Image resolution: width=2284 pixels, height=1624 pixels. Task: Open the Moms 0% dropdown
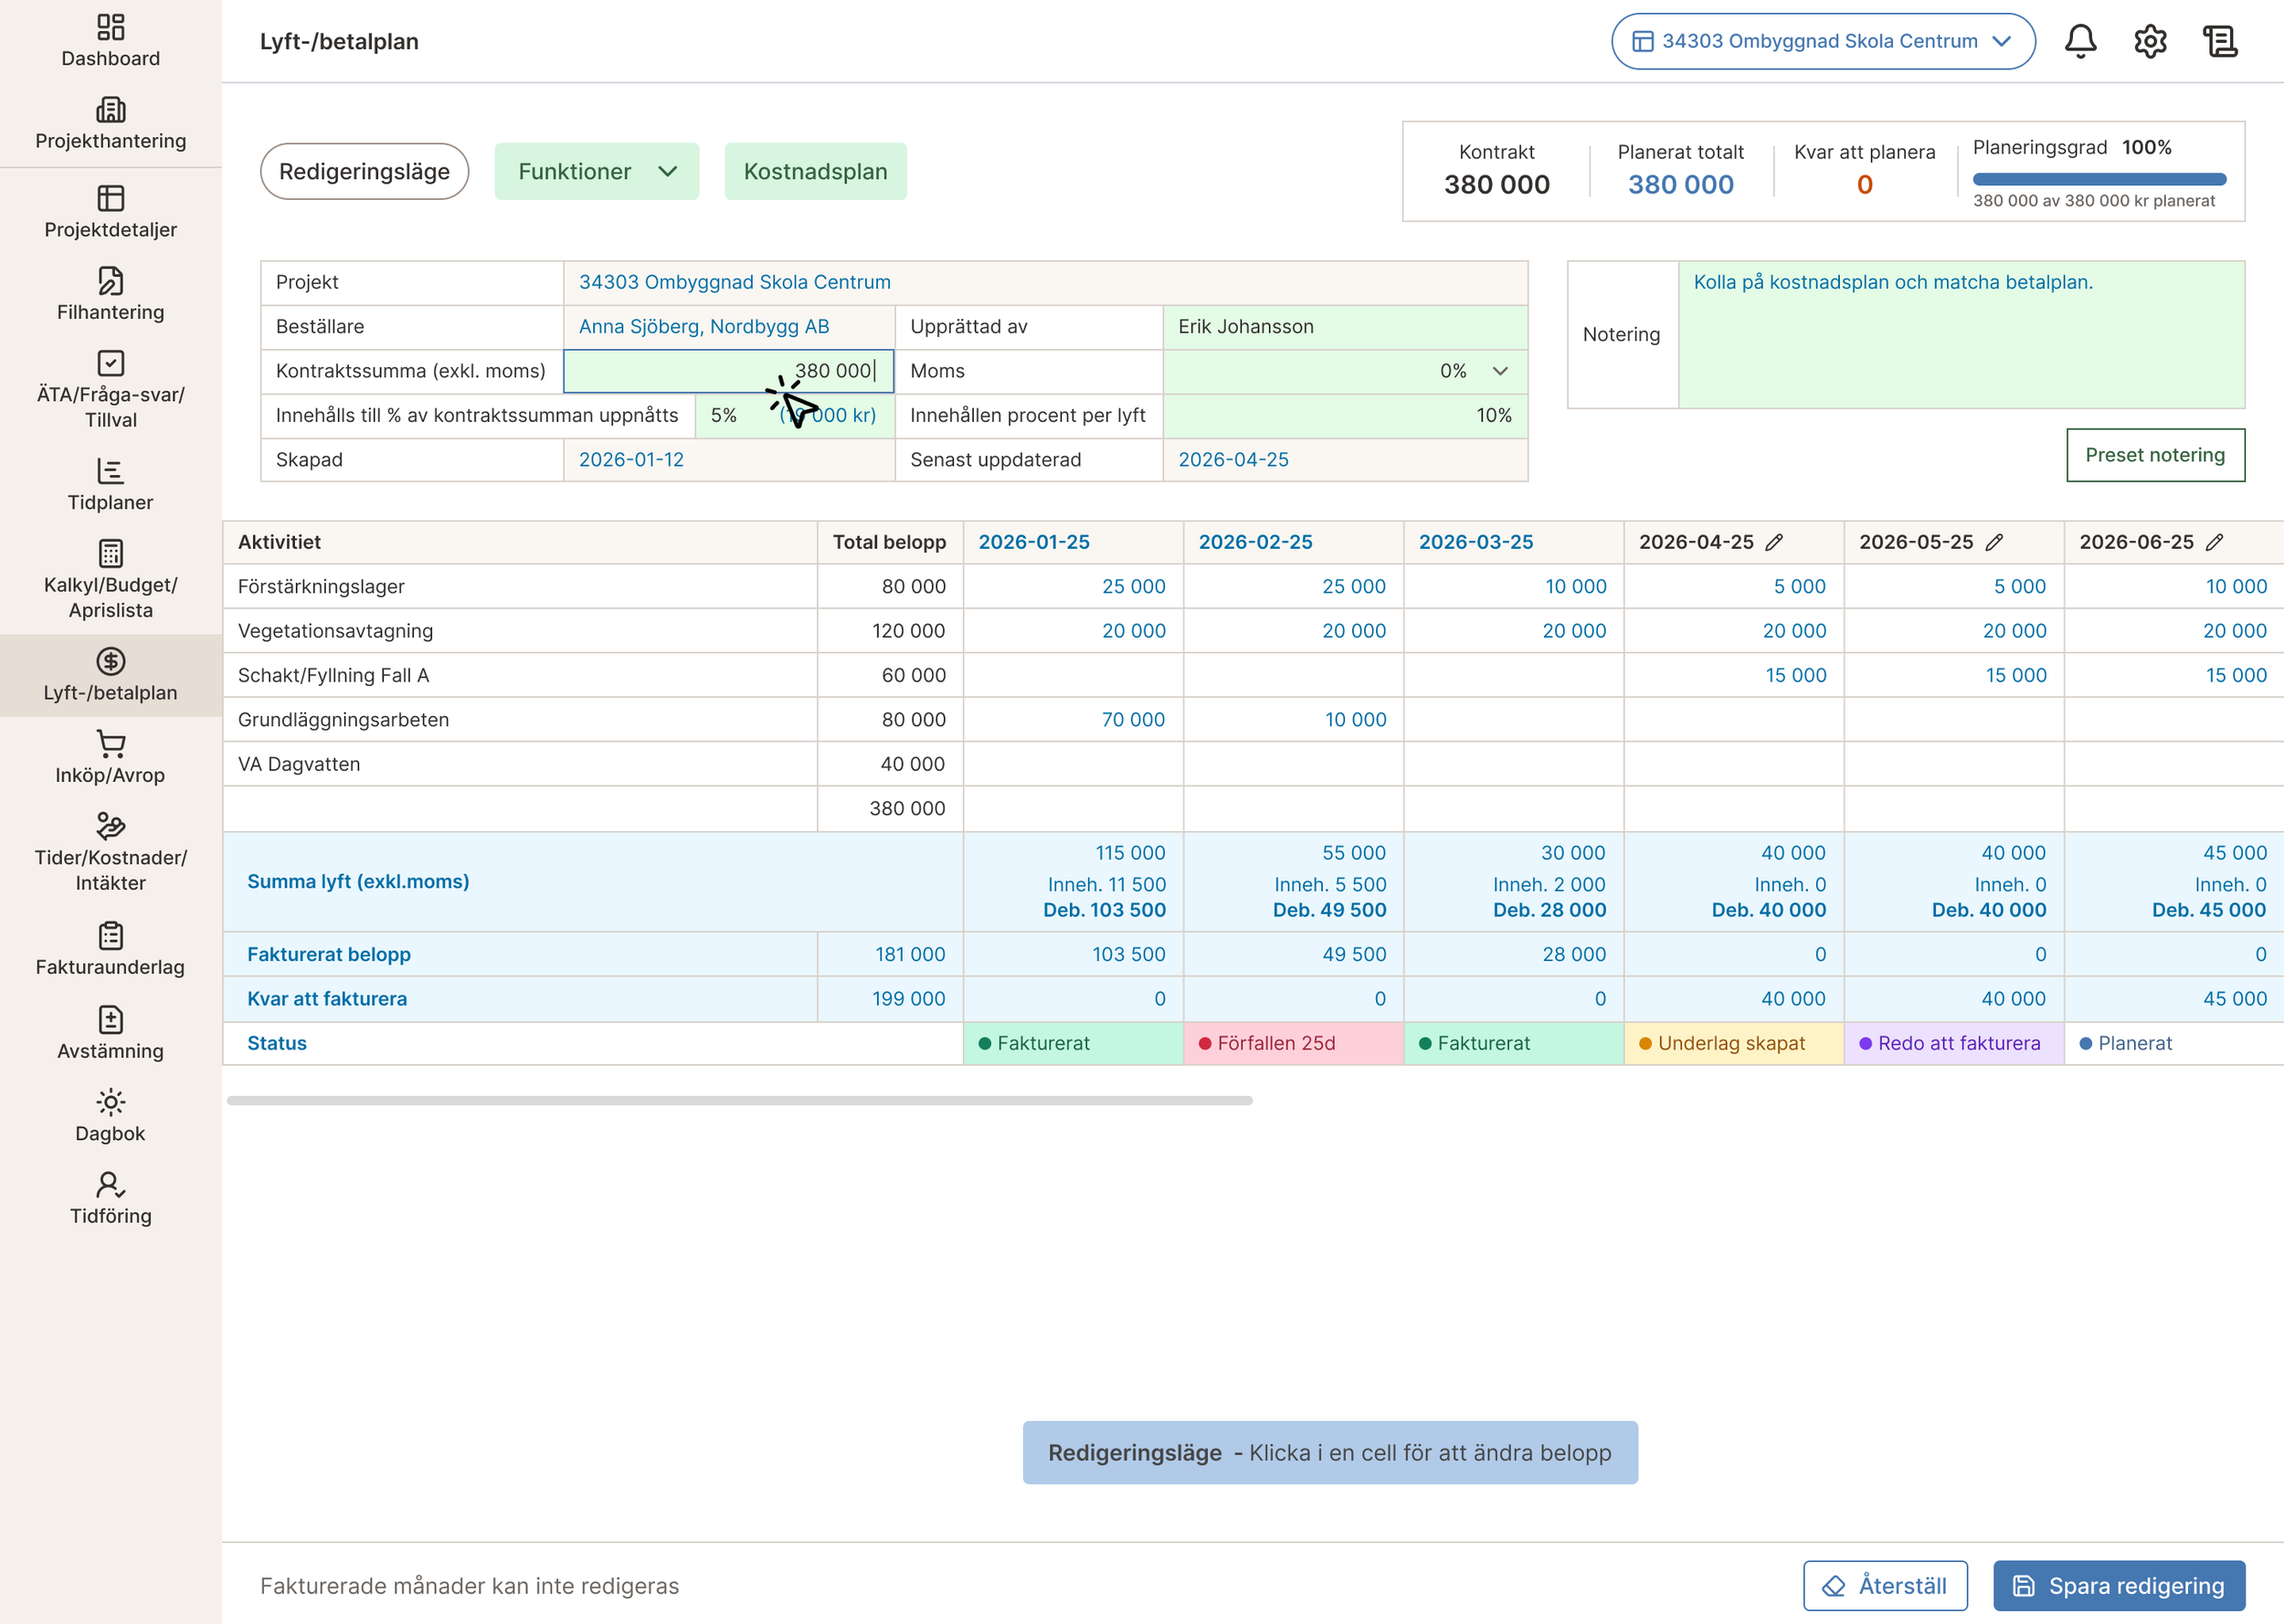coord(1345,371)
